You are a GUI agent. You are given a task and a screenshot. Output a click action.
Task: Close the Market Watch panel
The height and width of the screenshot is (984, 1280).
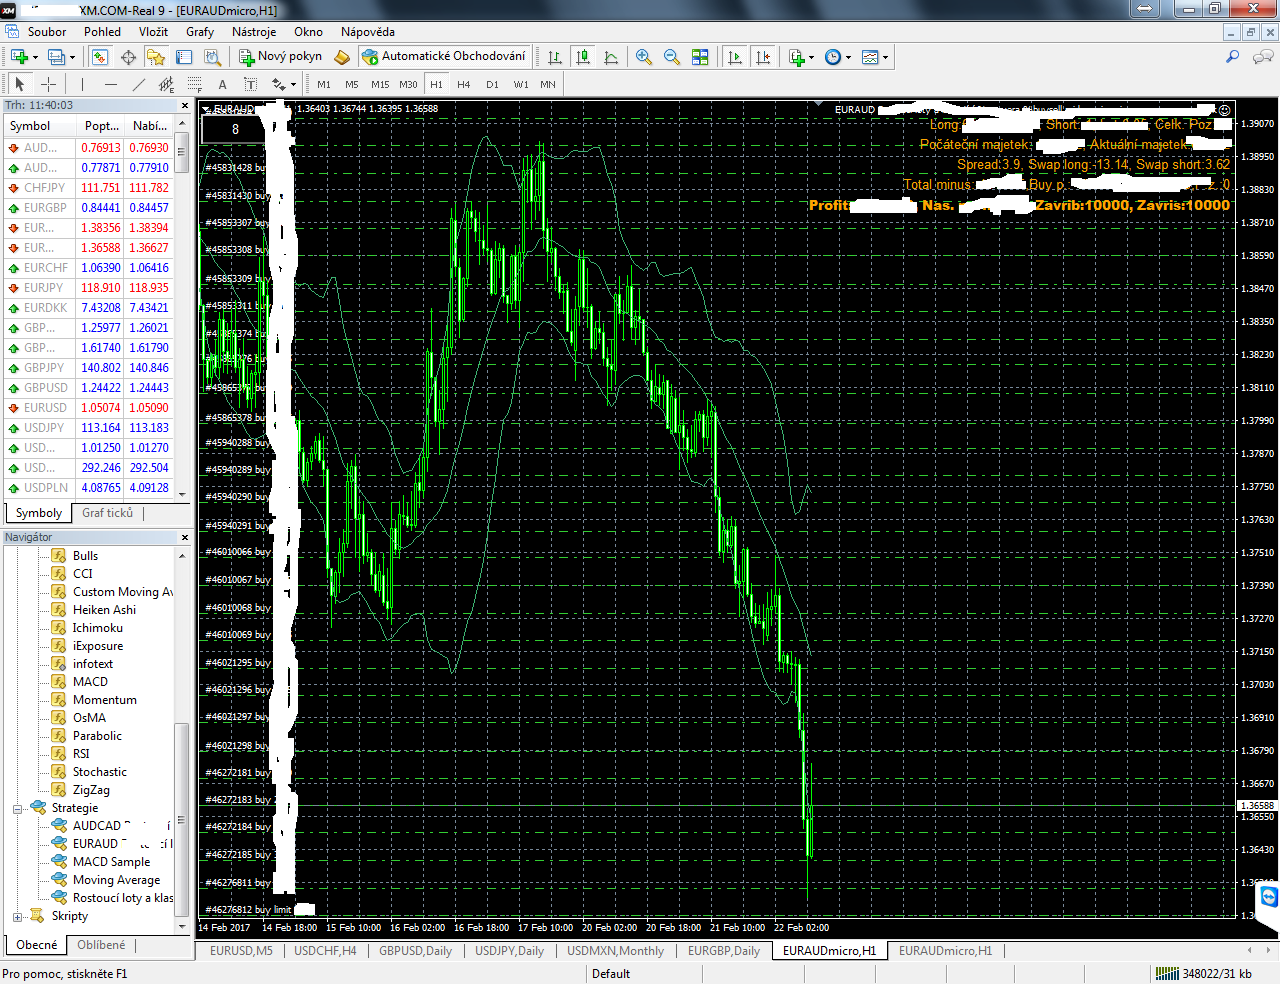coord(184,105)
